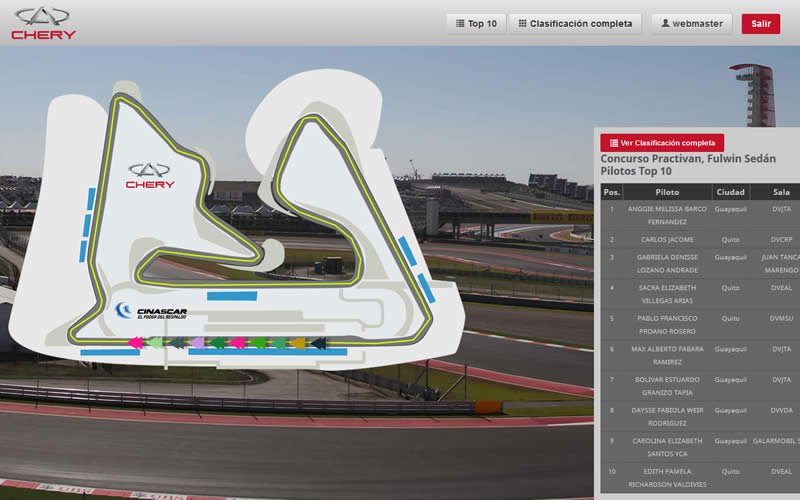Select pilot Max Alberto Fabara Ramirez row
Screen dimensions: 800x500
tap(667, 355)
